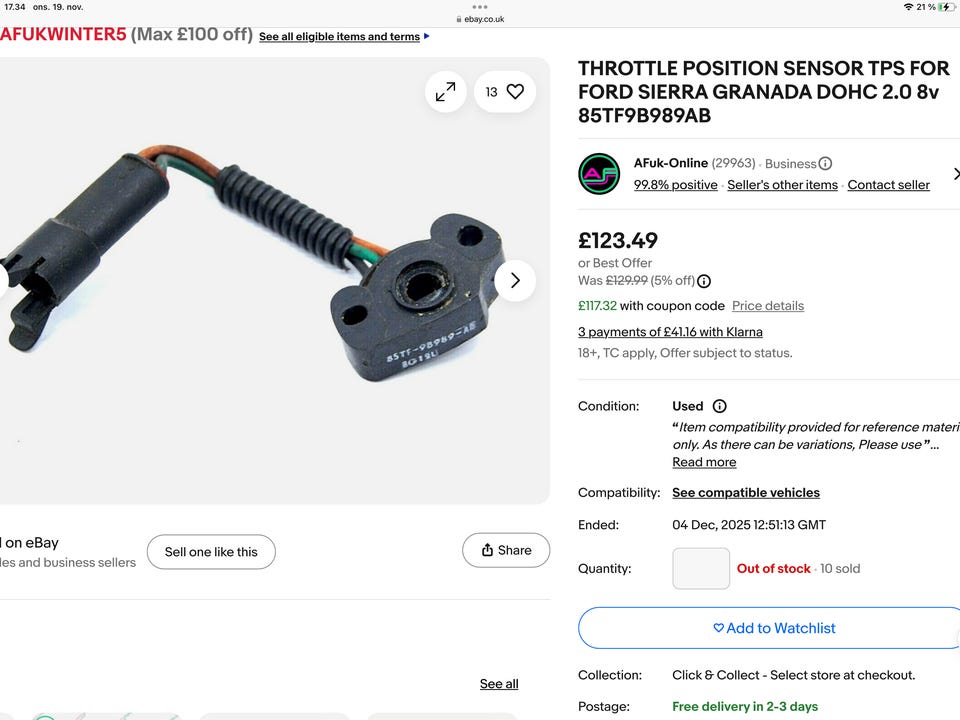Viewport: 960px width, 720px height.
Task: Open discount info icon beside 5% off
Action: point(704,281)
